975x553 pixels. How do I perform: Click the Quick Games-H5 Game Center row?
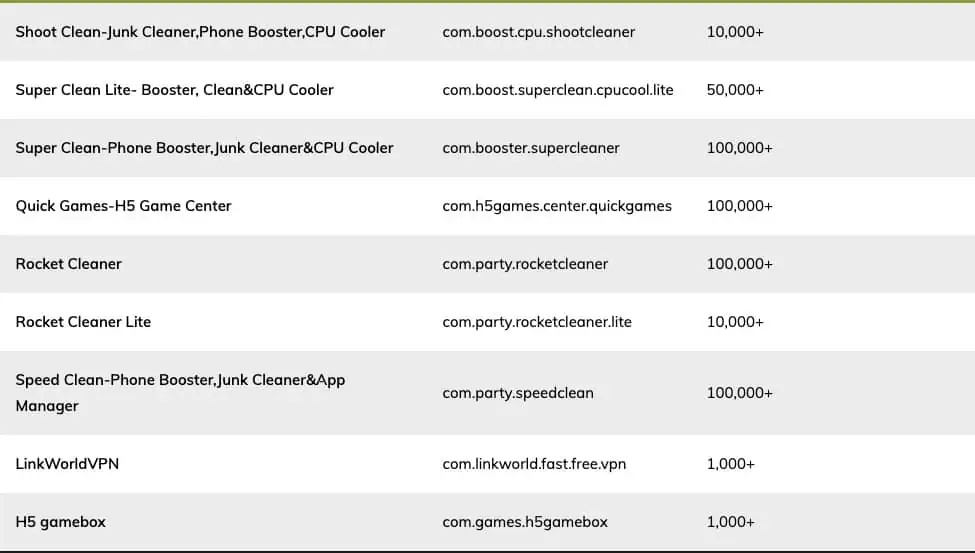pyautogui.click(x=123, y=206)
